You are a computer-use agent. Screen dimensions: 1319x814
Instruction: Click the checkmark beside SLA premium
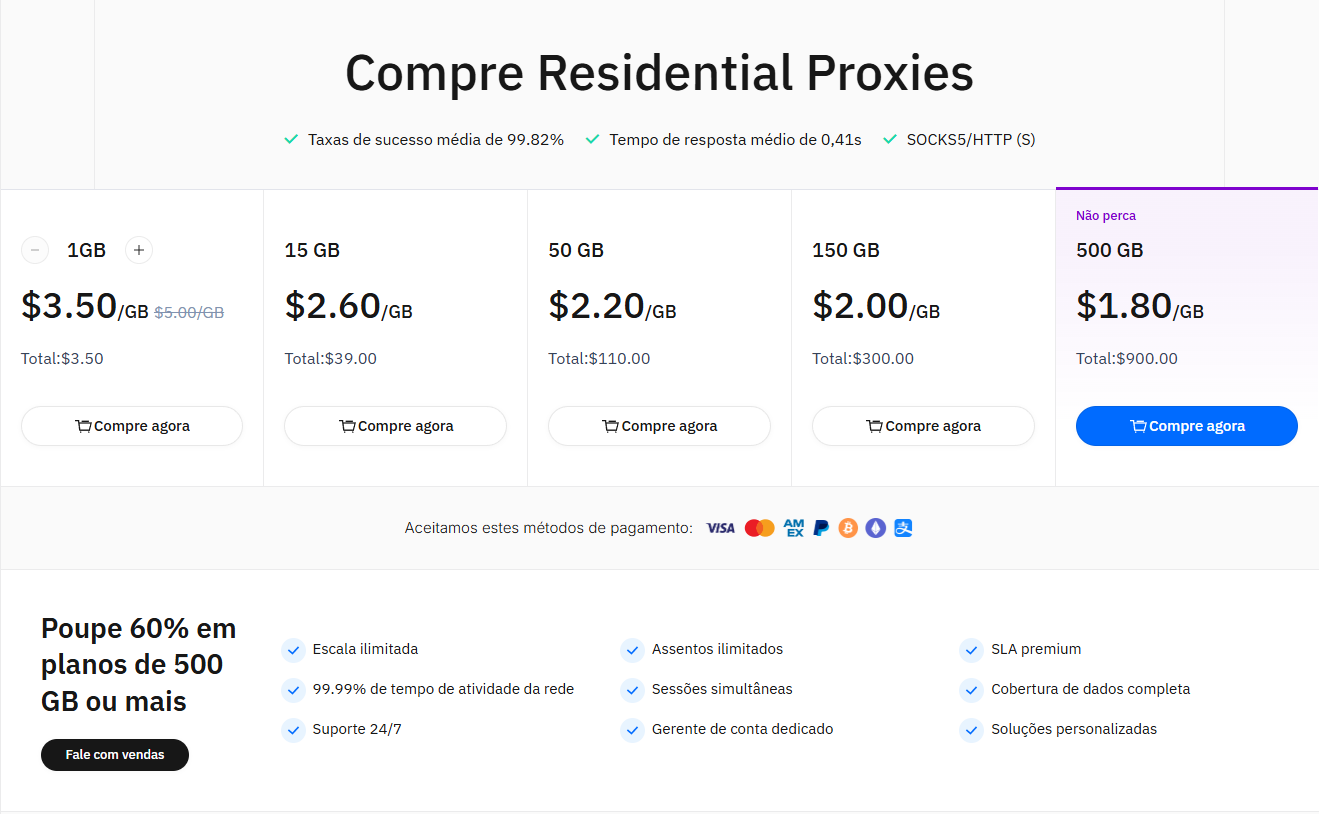click(x=971, y=650)
